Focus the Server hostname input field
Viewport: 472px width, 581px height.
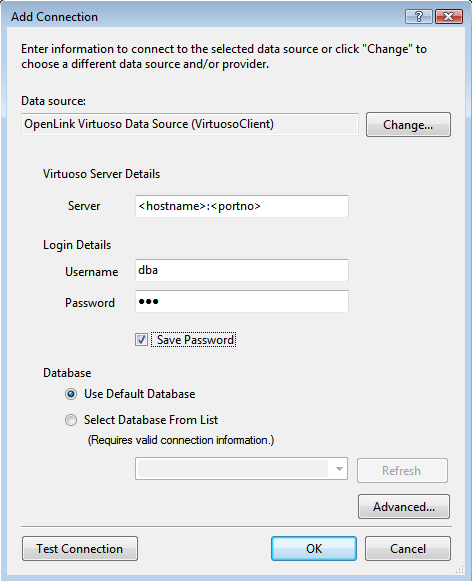242,206
